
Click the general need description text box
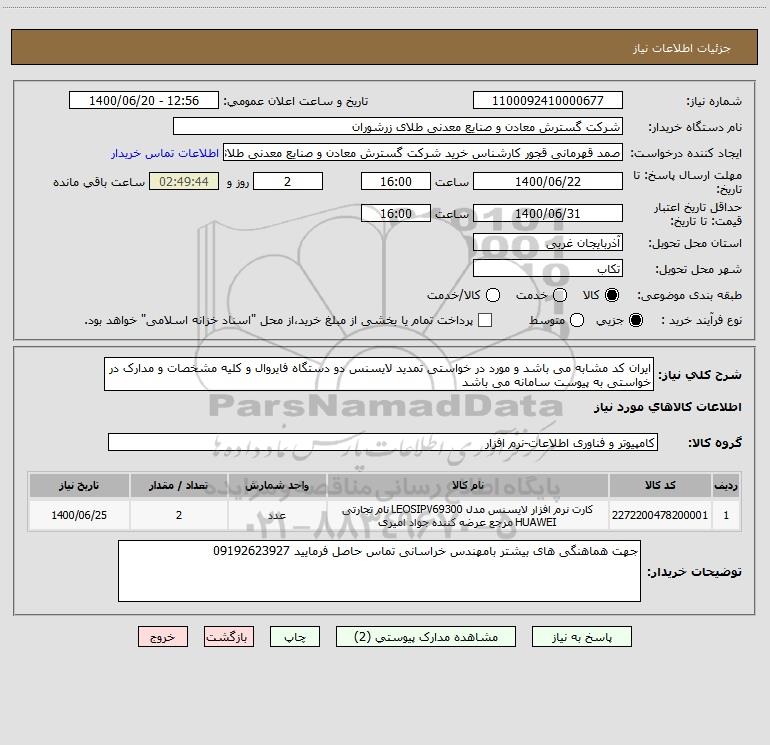click(x=379, y=375)
